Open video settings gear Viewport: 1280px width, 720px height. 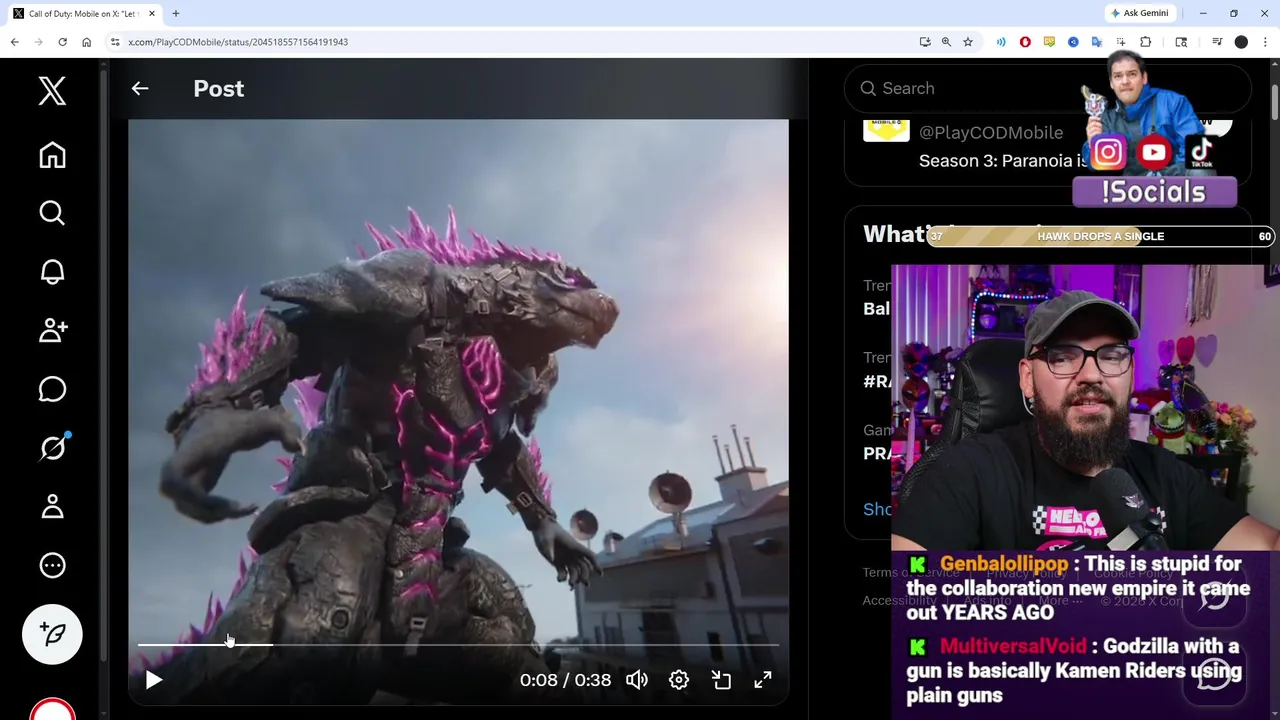pos(678,680)
